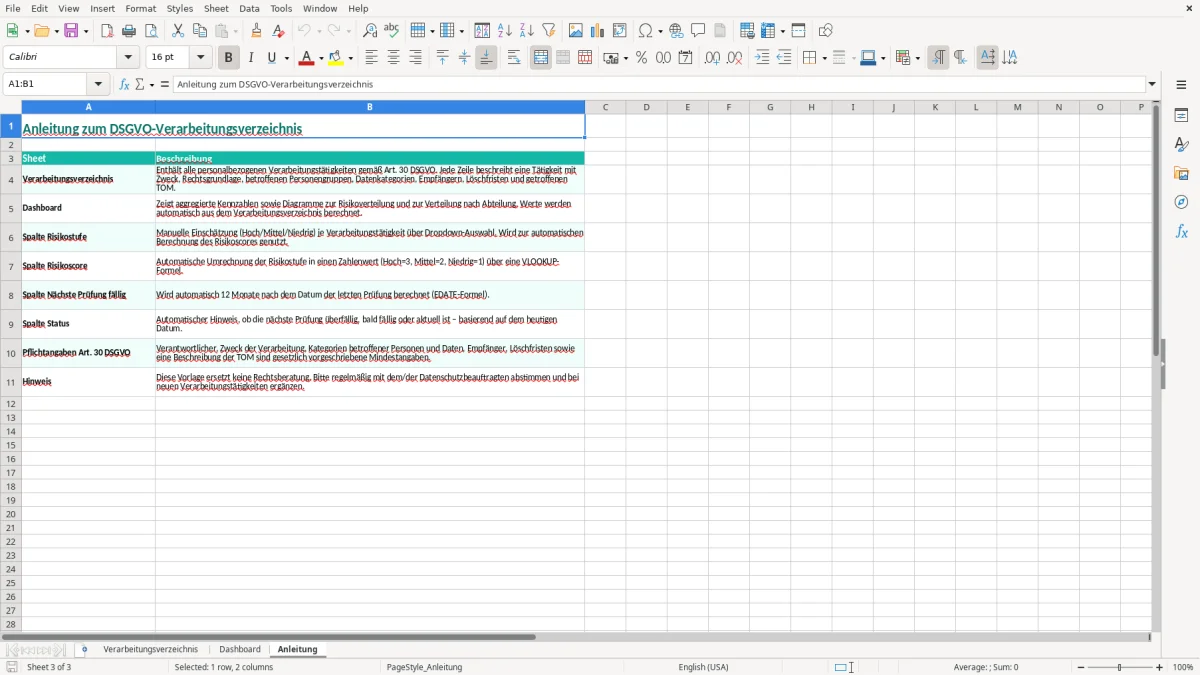
Task: Sort descending
Action: click(x=526, y=31)
